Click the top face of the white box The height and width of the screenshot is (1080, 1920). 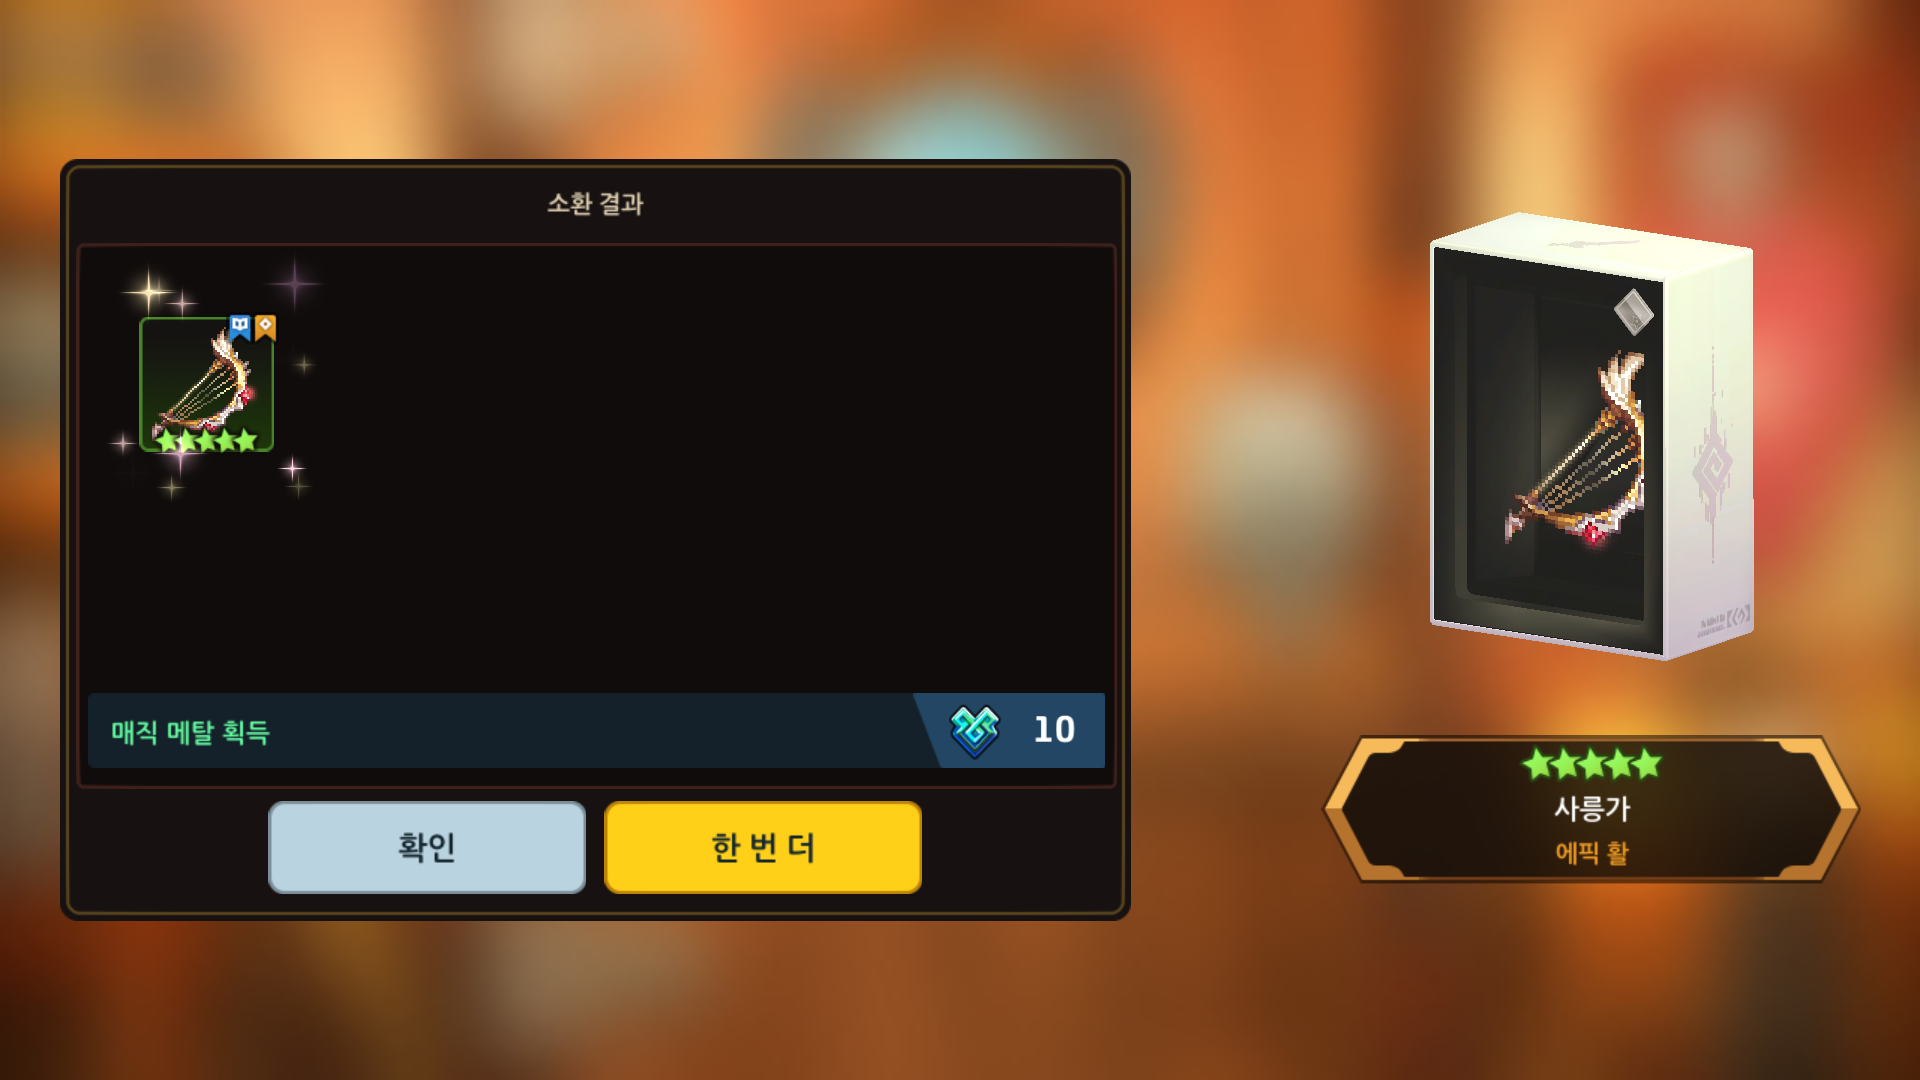(x=1592, y=244)
